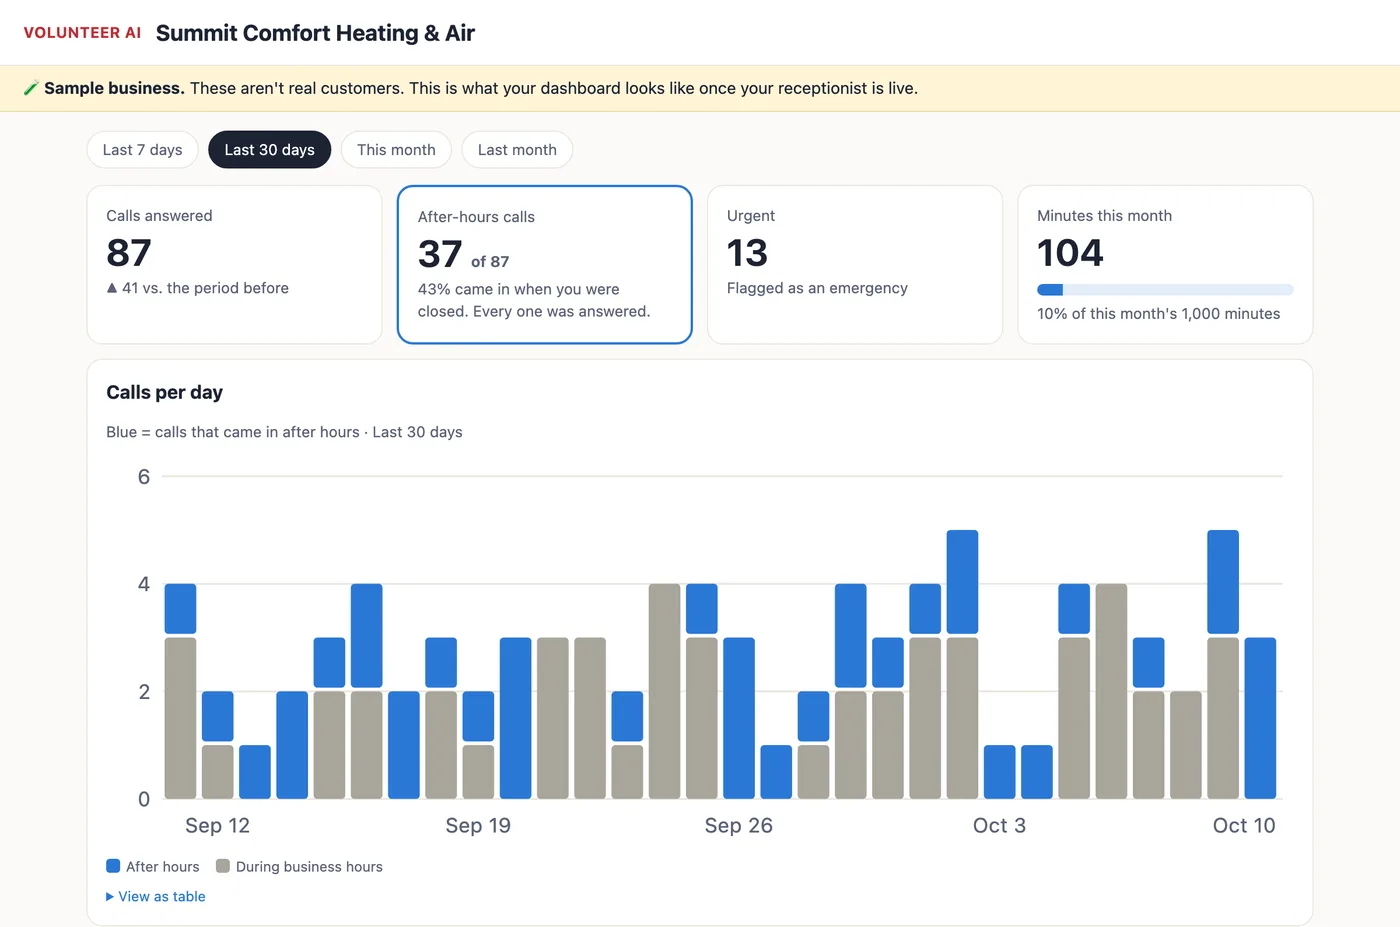This screenshot has width=1400, height=927.
Task: Click the During business hours legend label
Action: click(309, 867)
